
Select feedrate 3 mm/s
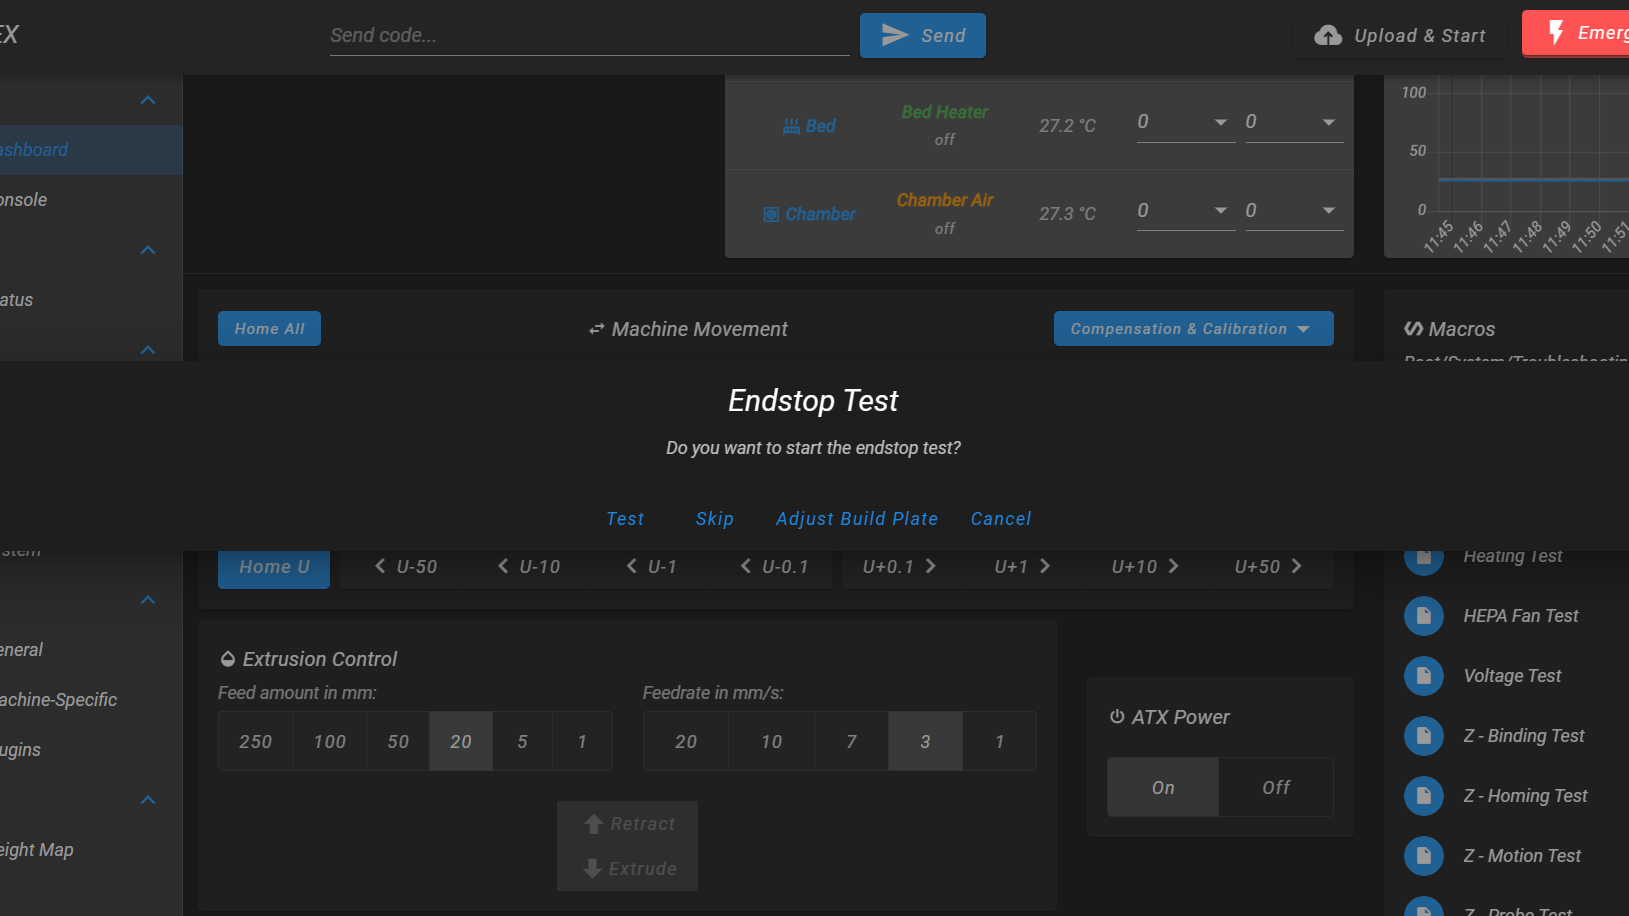click(x=926, y=741)
